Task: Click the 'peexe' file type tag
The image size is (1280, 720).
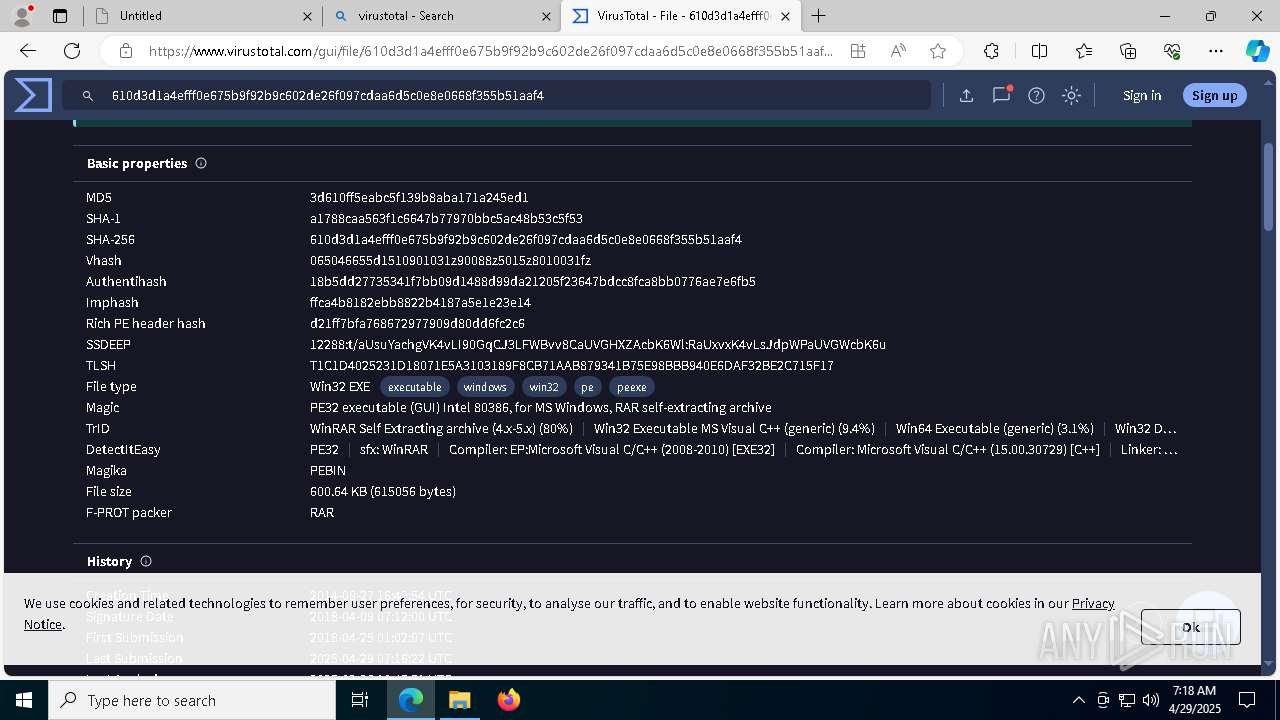Action: (632, 387)
